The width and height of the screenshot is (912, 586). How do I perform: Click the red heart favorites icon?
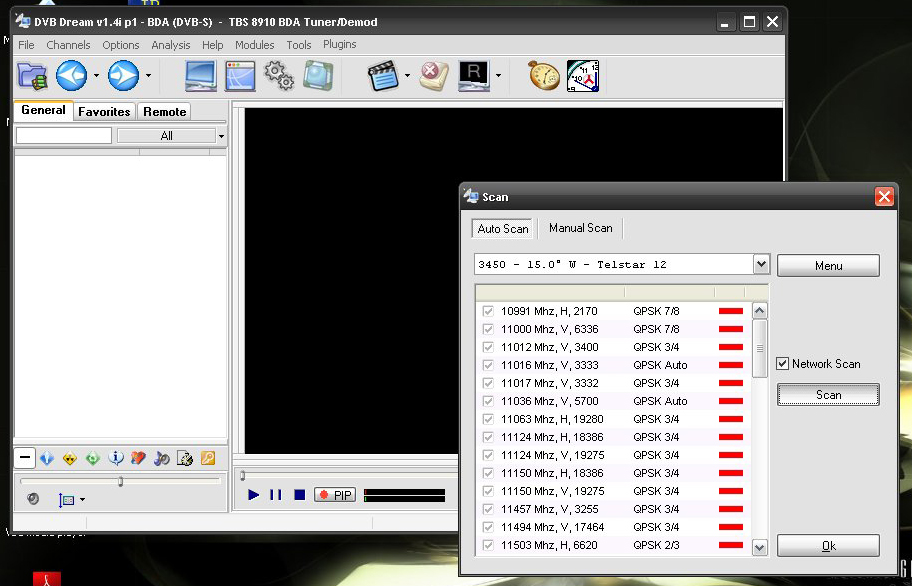[138, 458]
